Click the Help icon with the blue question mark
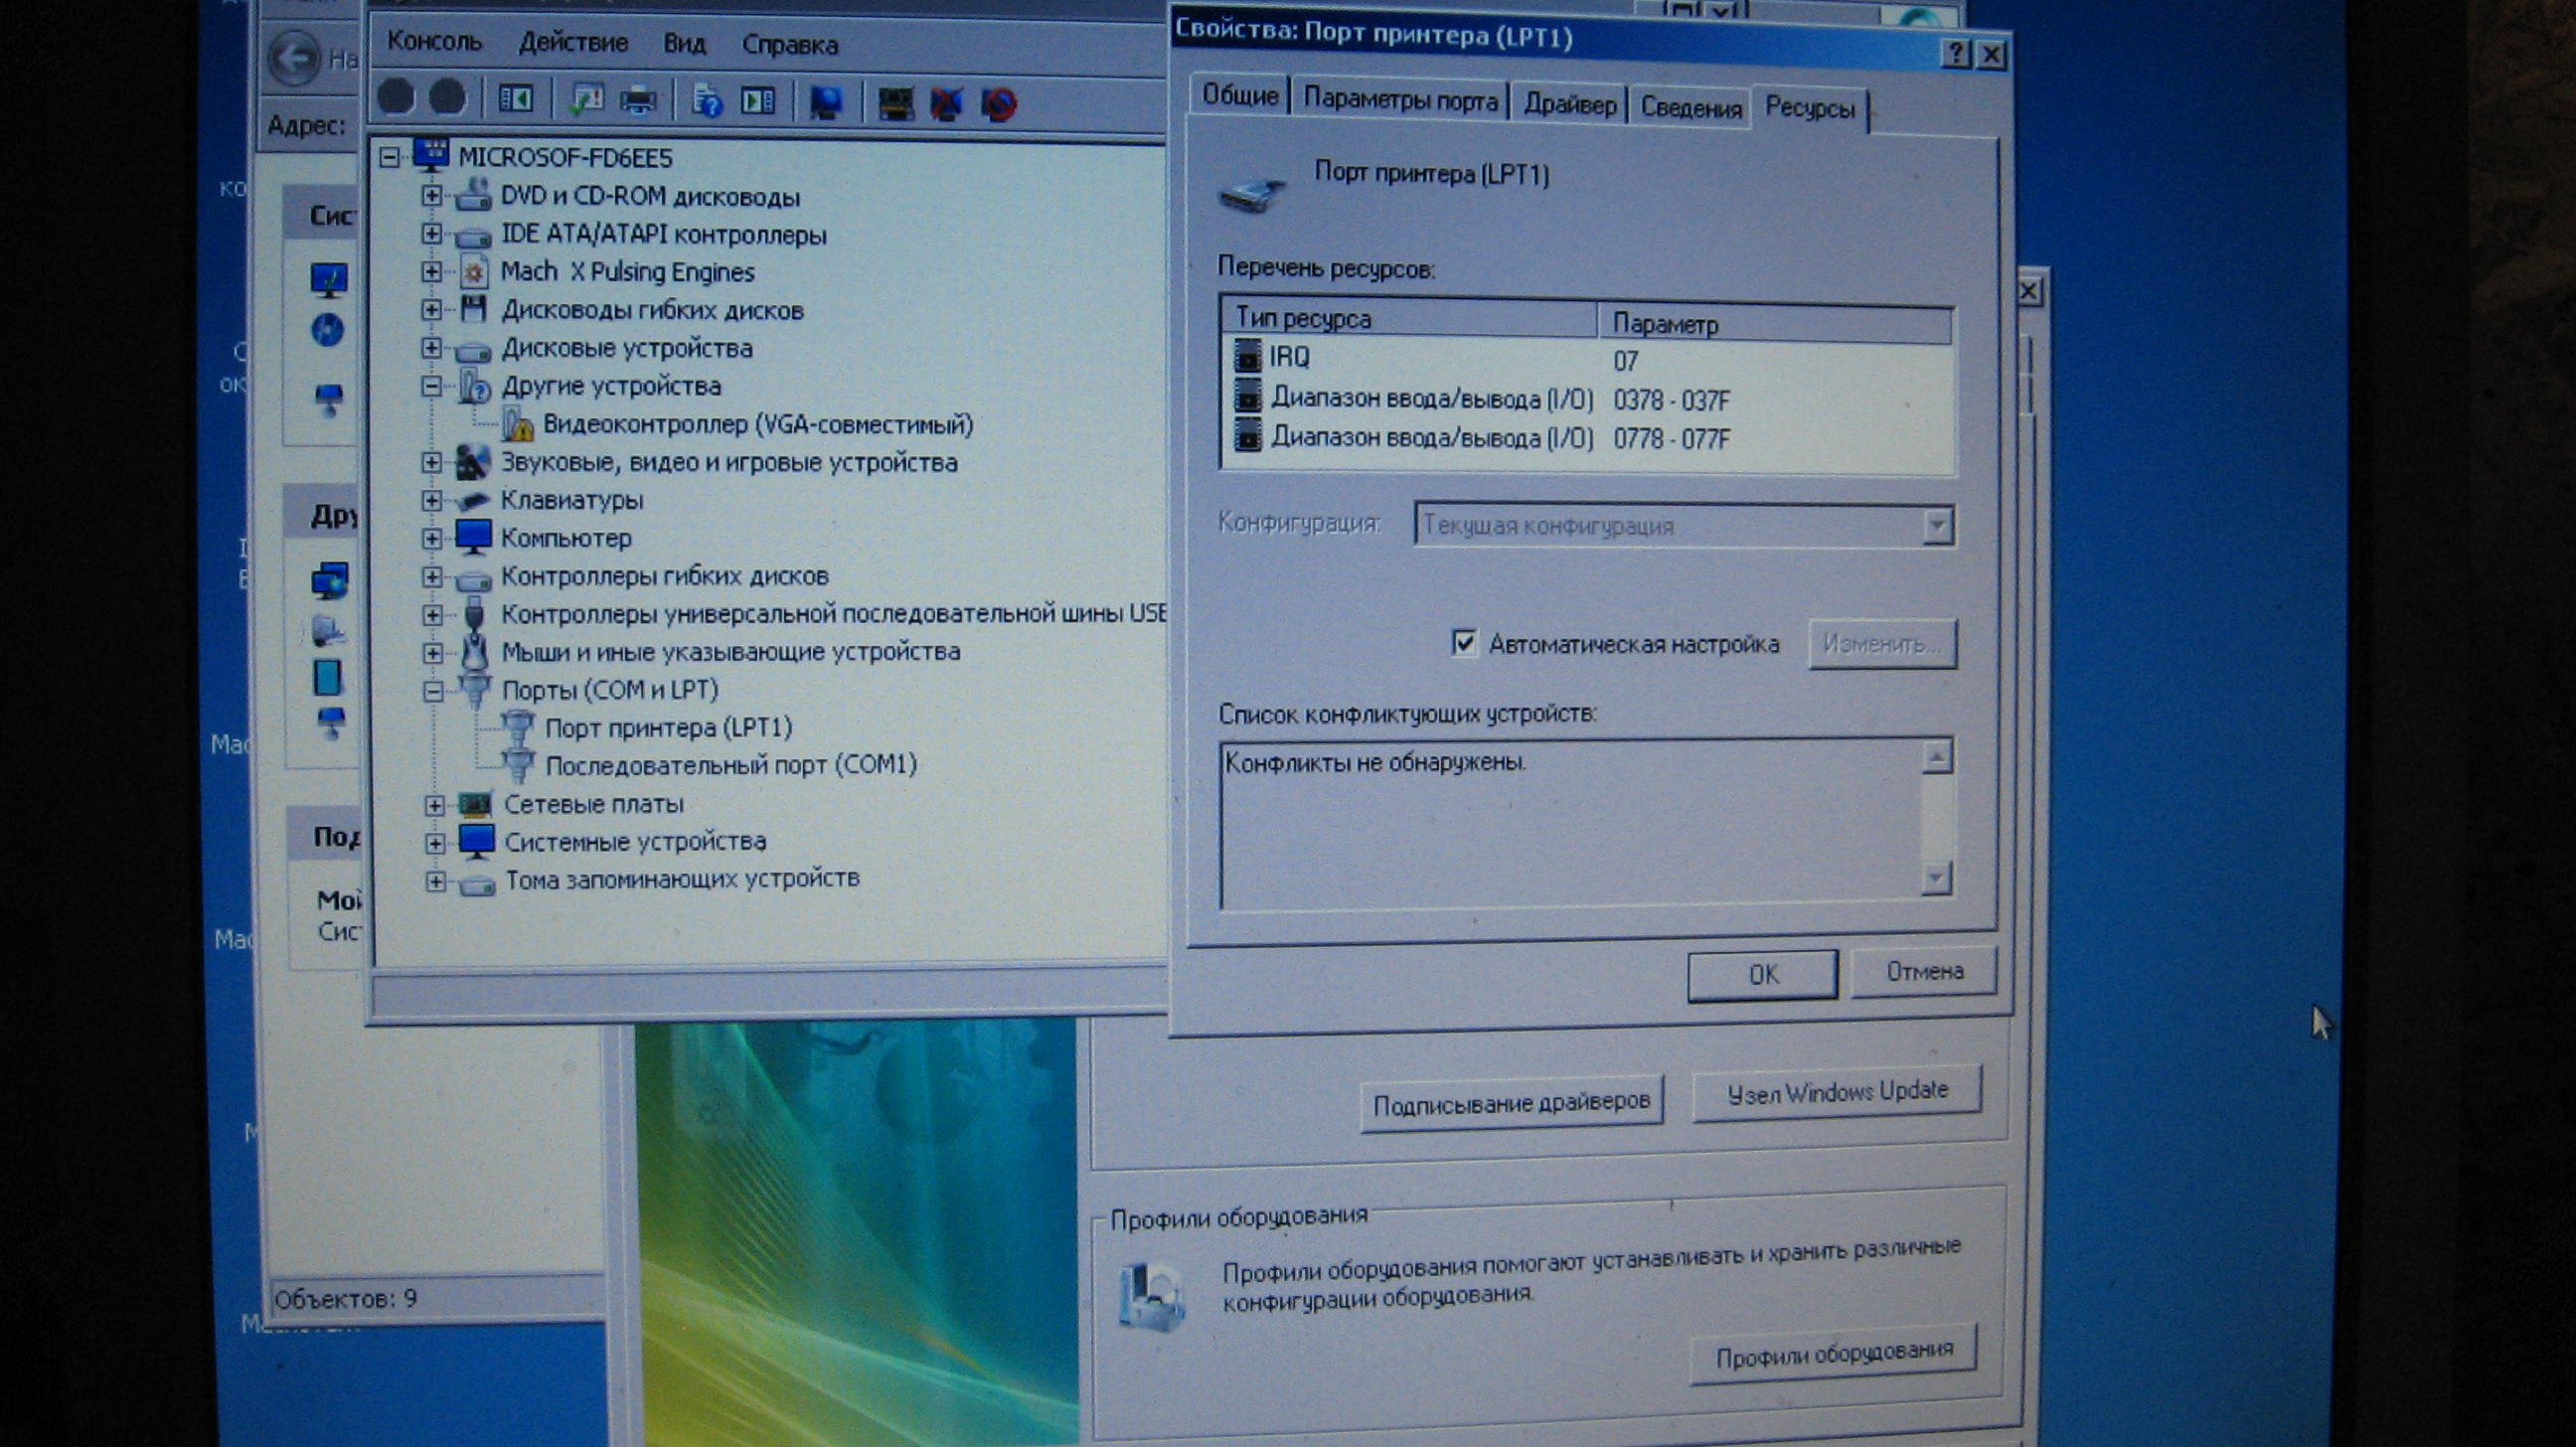The image size is (2576, 1447). [707, 101]
